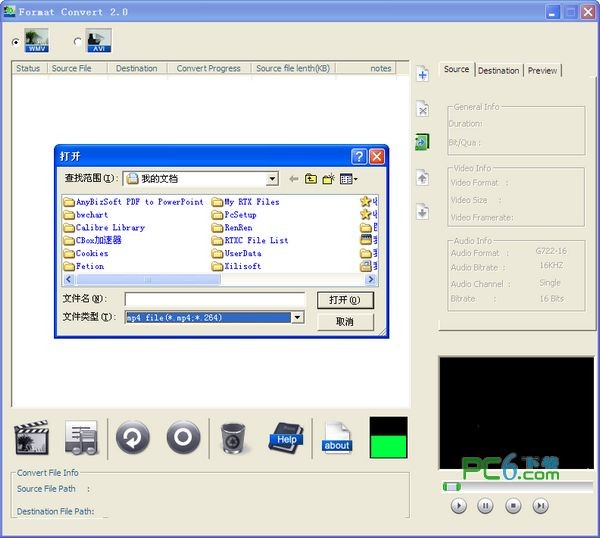The width and height of the screenshot is (600, 538).
Task: Click the dialog's help question mark button
Action: (359, 157)
